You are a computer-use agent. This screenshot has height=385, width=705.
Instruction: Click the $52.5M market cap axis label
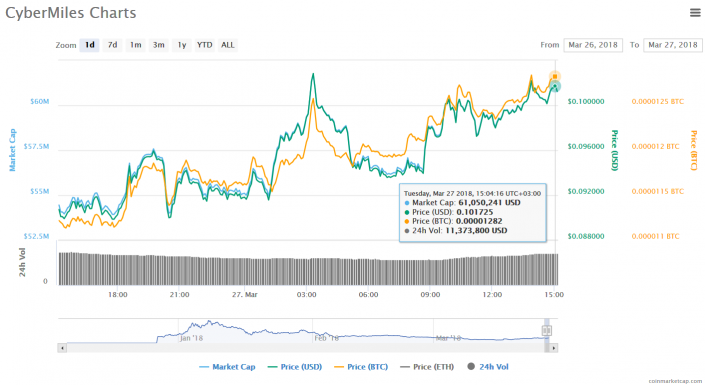[36, 237]
